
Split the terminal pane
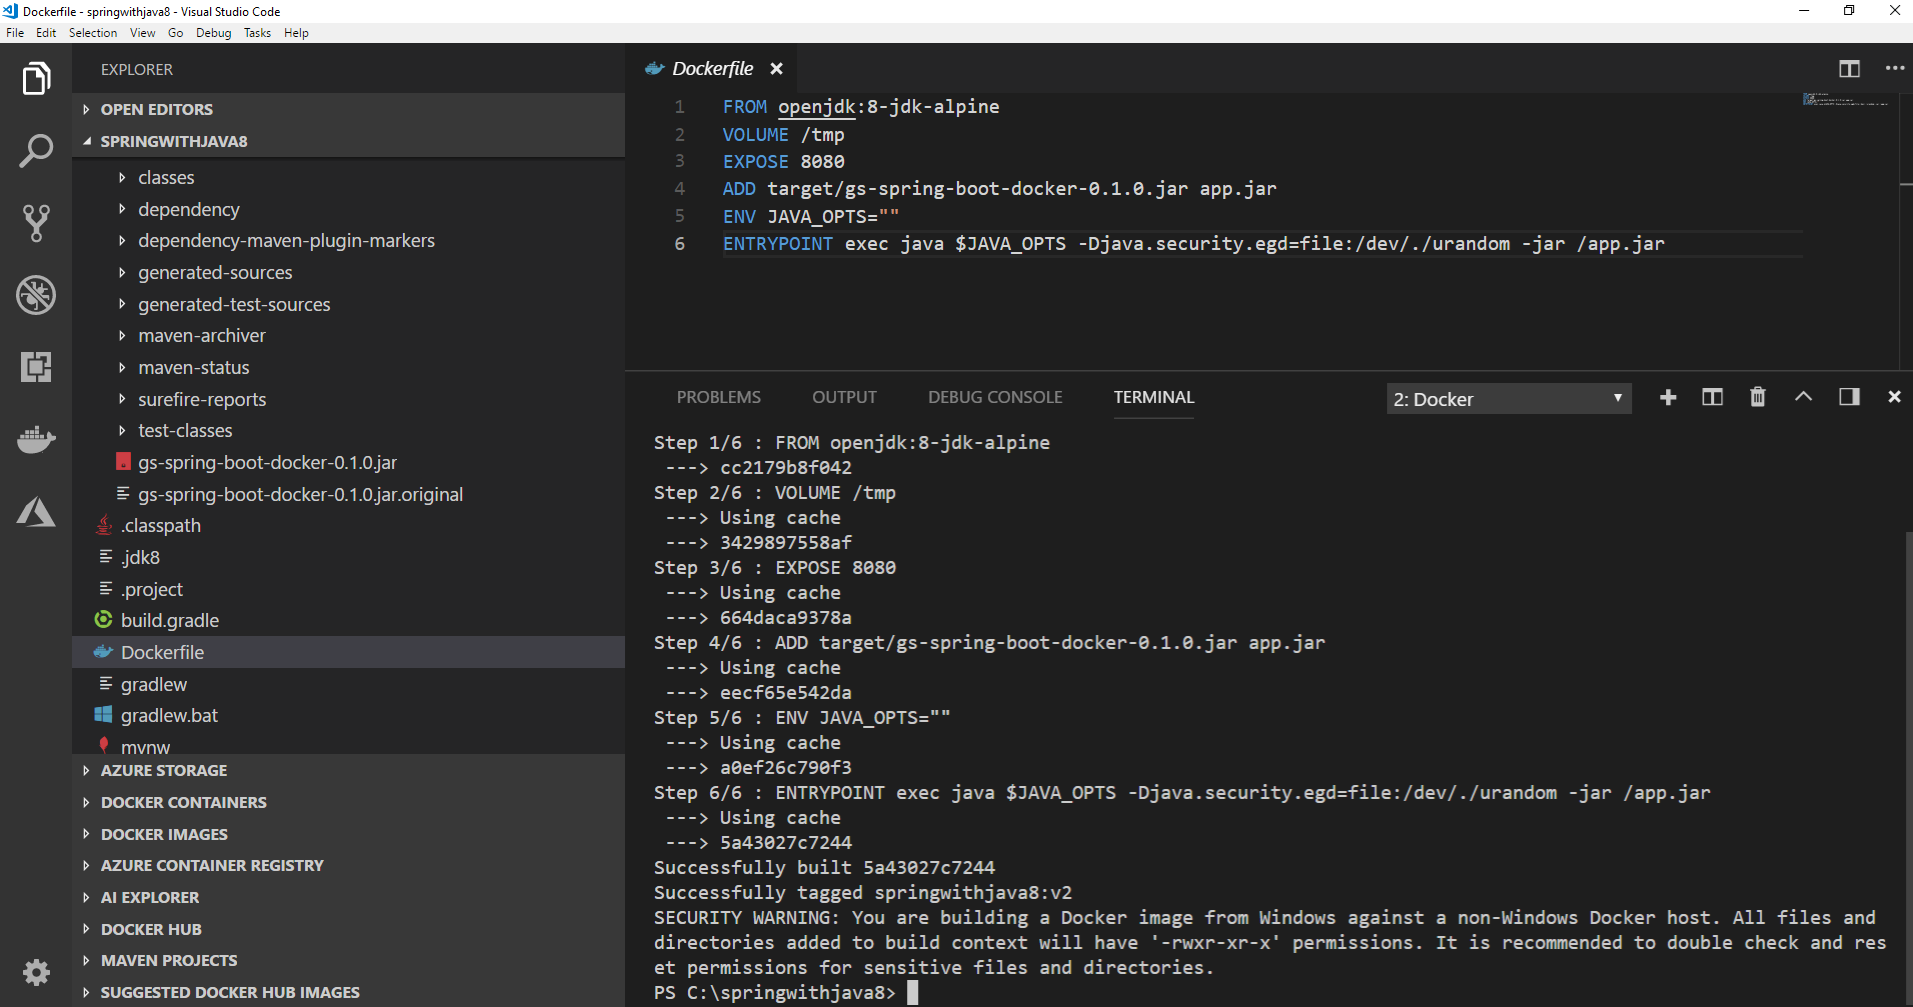pos(1712,398)
